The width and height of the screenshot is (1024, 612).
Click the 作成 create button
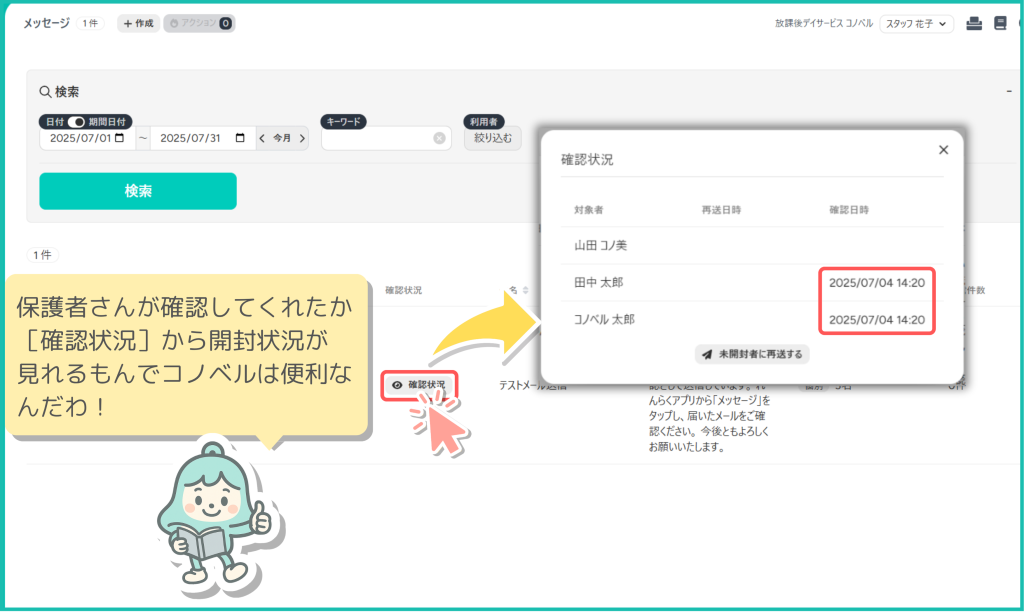point(138,23)
